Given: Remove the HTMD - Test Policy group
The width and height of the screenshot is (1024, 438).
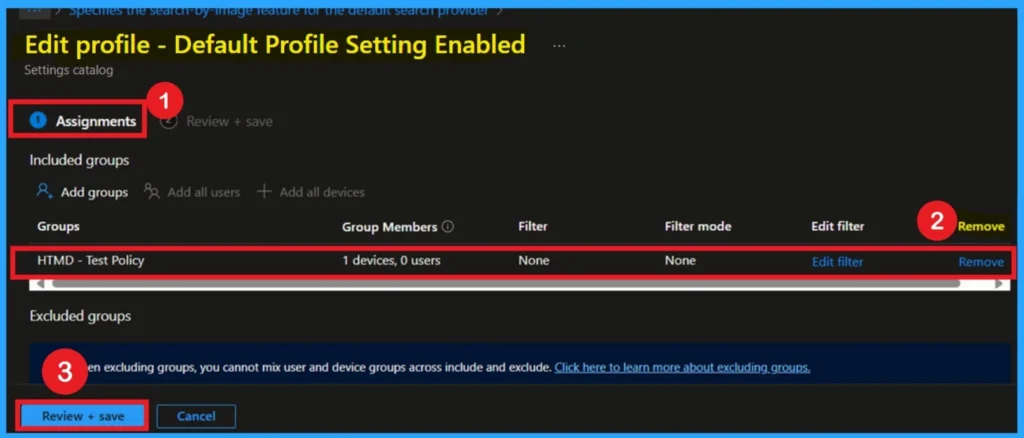Looking at the screenshot, I should coord(981,262).
